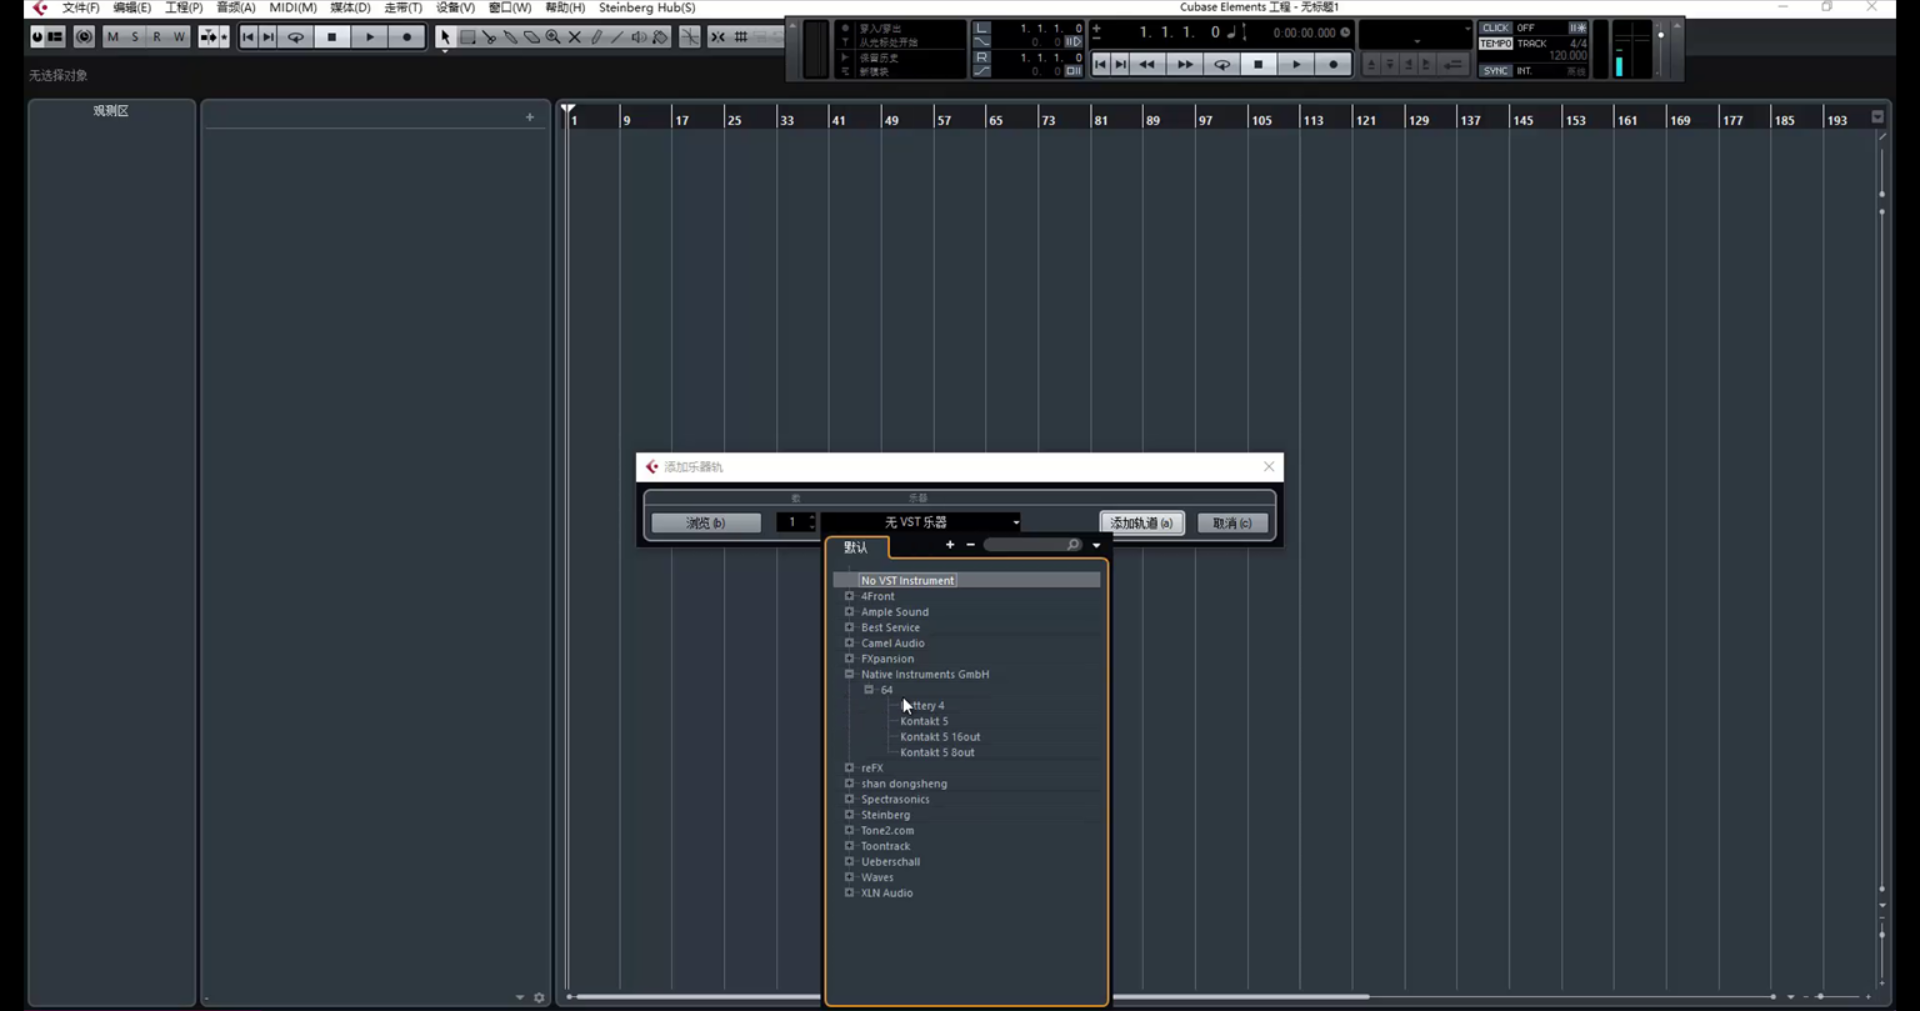Select the Erase tool
This screenshot has width=1920, height=1011.
point(532,37)
